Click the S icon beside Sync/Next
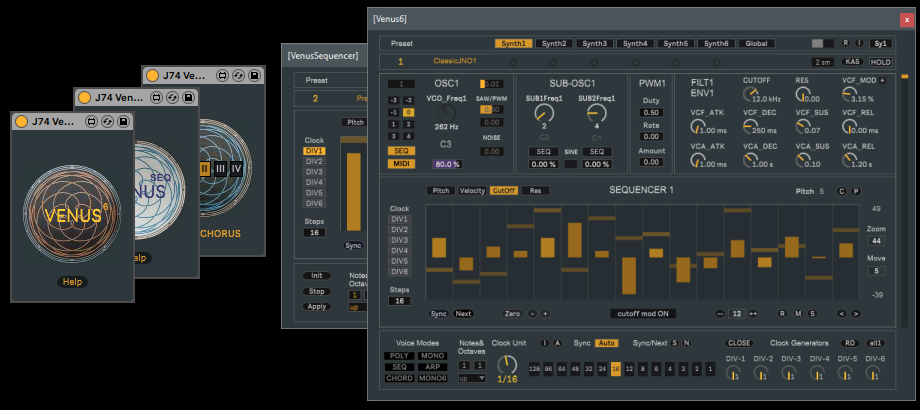Viewport: 920px width, 410px height. [x=675, y=343]
